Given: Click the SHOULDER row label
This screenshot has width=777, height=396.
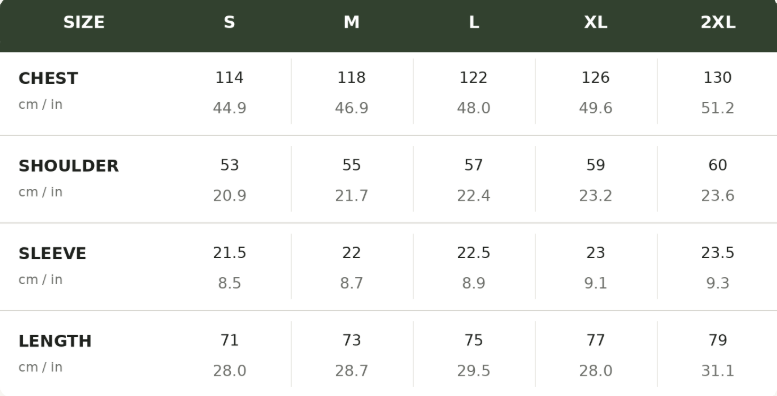Looking at the screenshot, I should coord(68,166).
